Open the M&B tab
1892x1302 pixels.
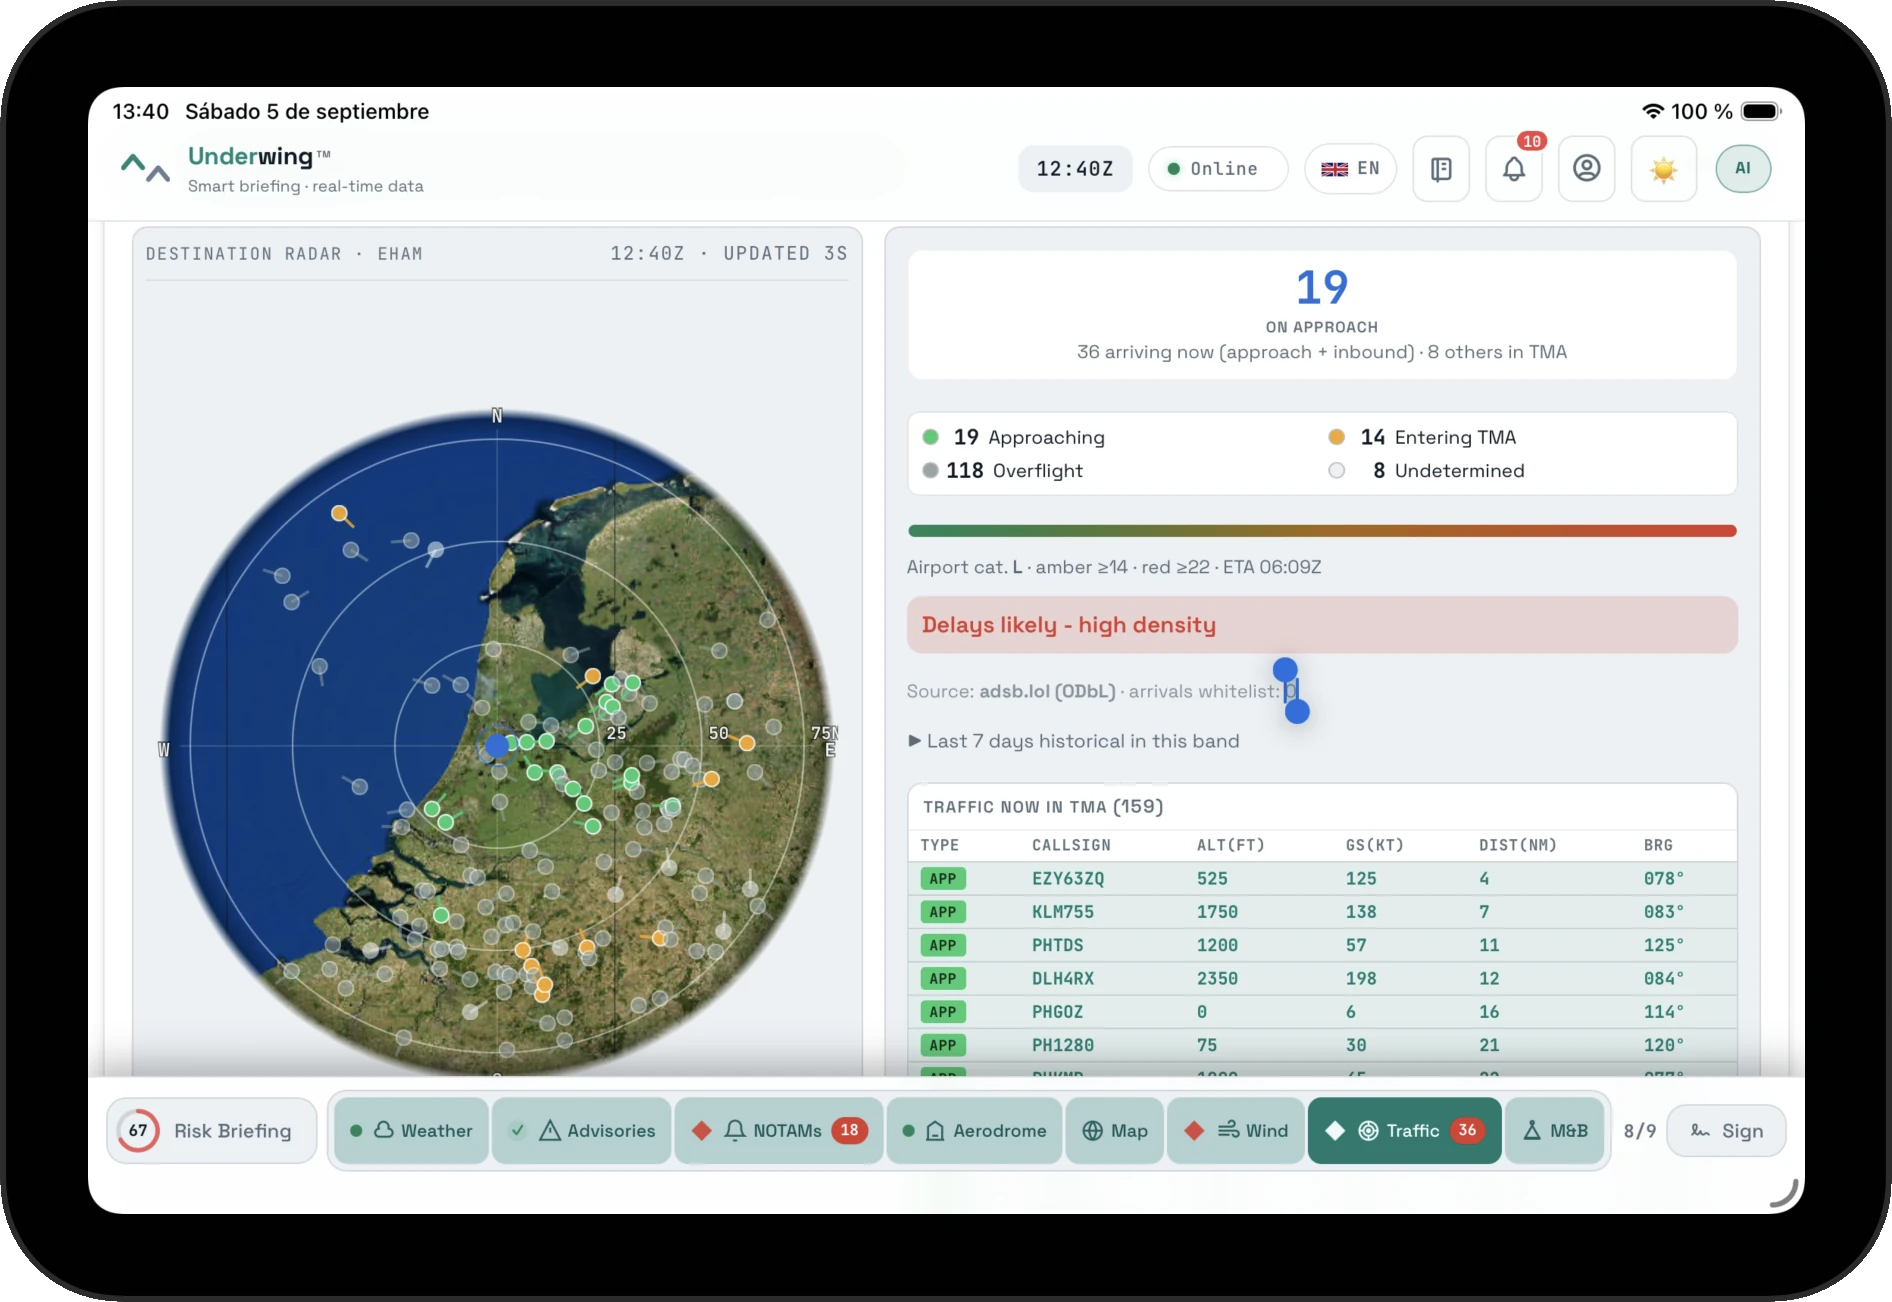pos(1555,1131)
